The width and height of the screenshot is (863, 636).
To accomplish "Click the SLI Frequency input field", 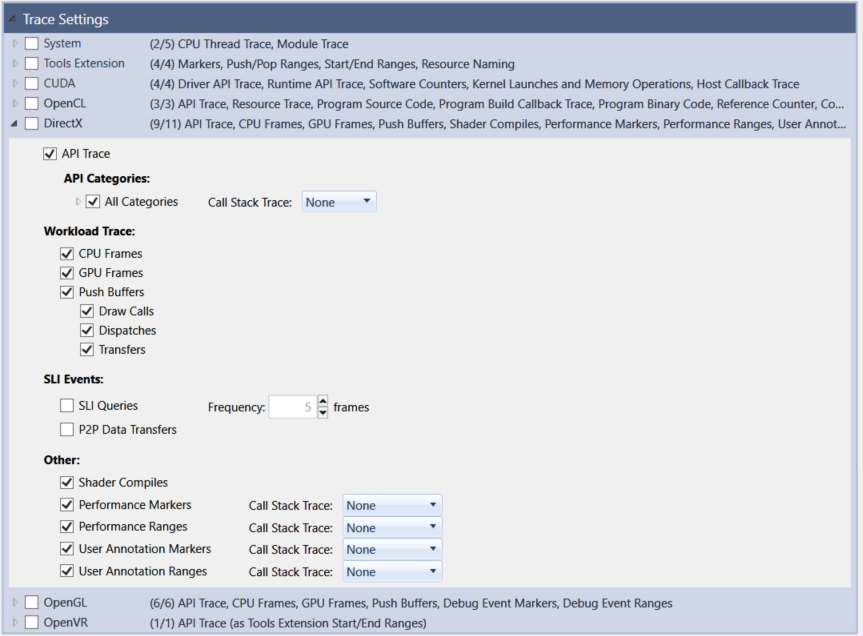I will point(292,407).
